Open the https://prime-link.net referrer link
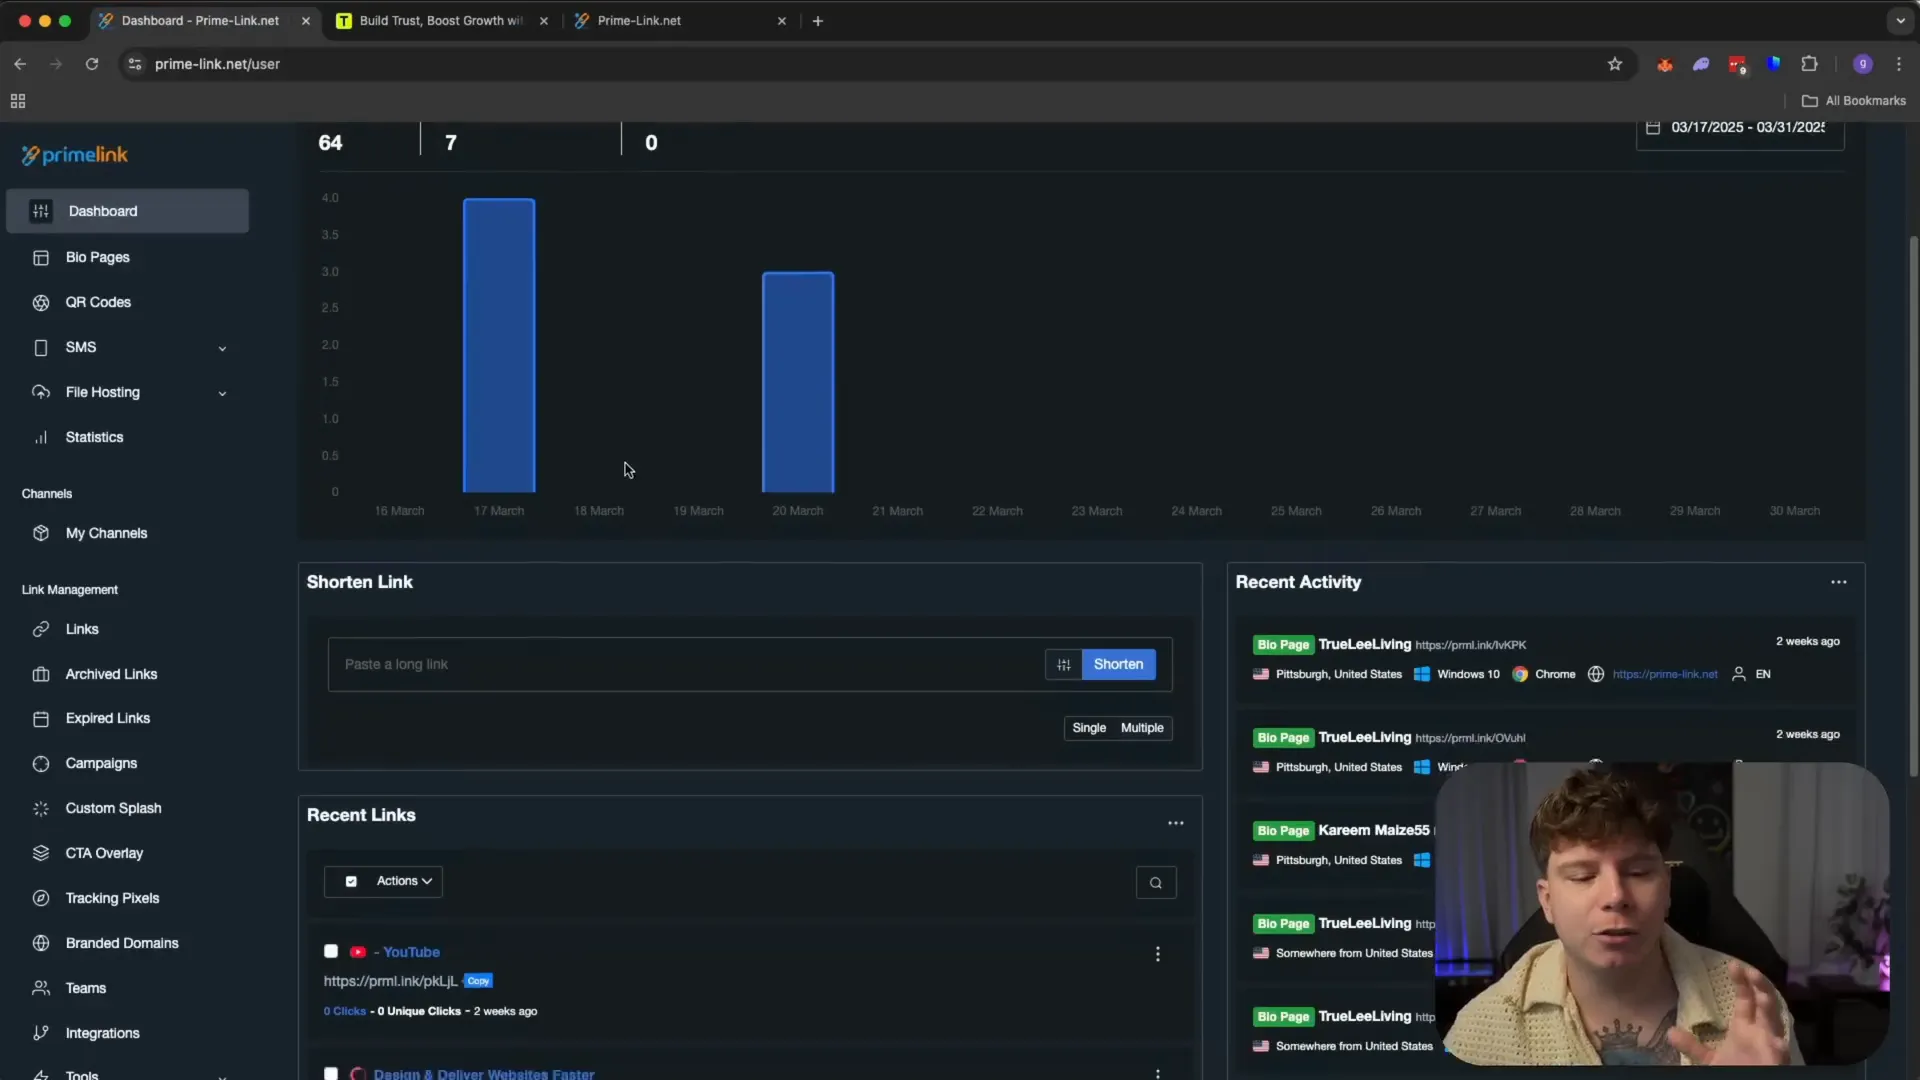The image size is (1920, 1080). point(1665,675)
